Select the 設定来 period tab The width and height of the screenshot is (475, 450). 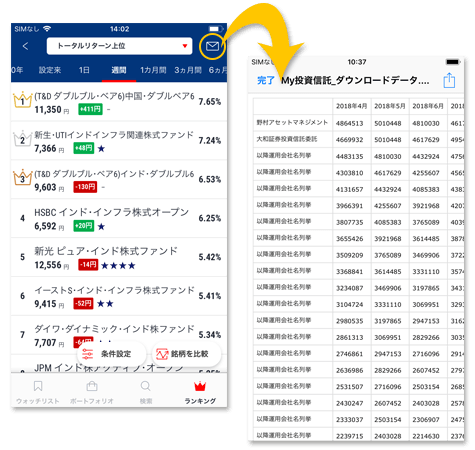(x=50, y=70)
